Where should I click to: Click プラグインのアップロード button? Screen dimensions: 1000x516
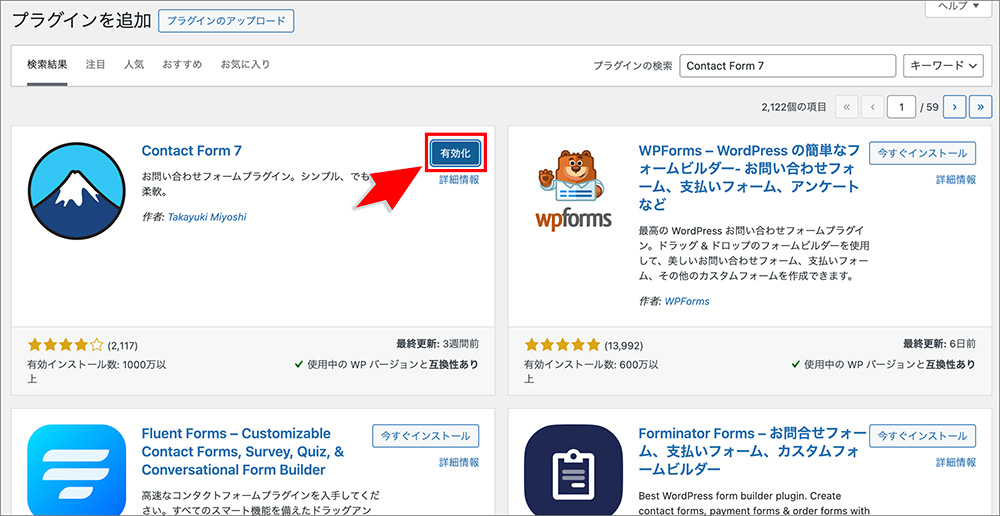click(226, 20)
